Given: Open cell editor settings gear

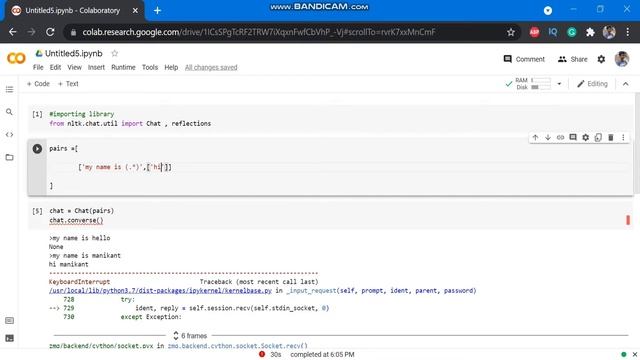Looking at the screenshot, I should tap(586, 138).
